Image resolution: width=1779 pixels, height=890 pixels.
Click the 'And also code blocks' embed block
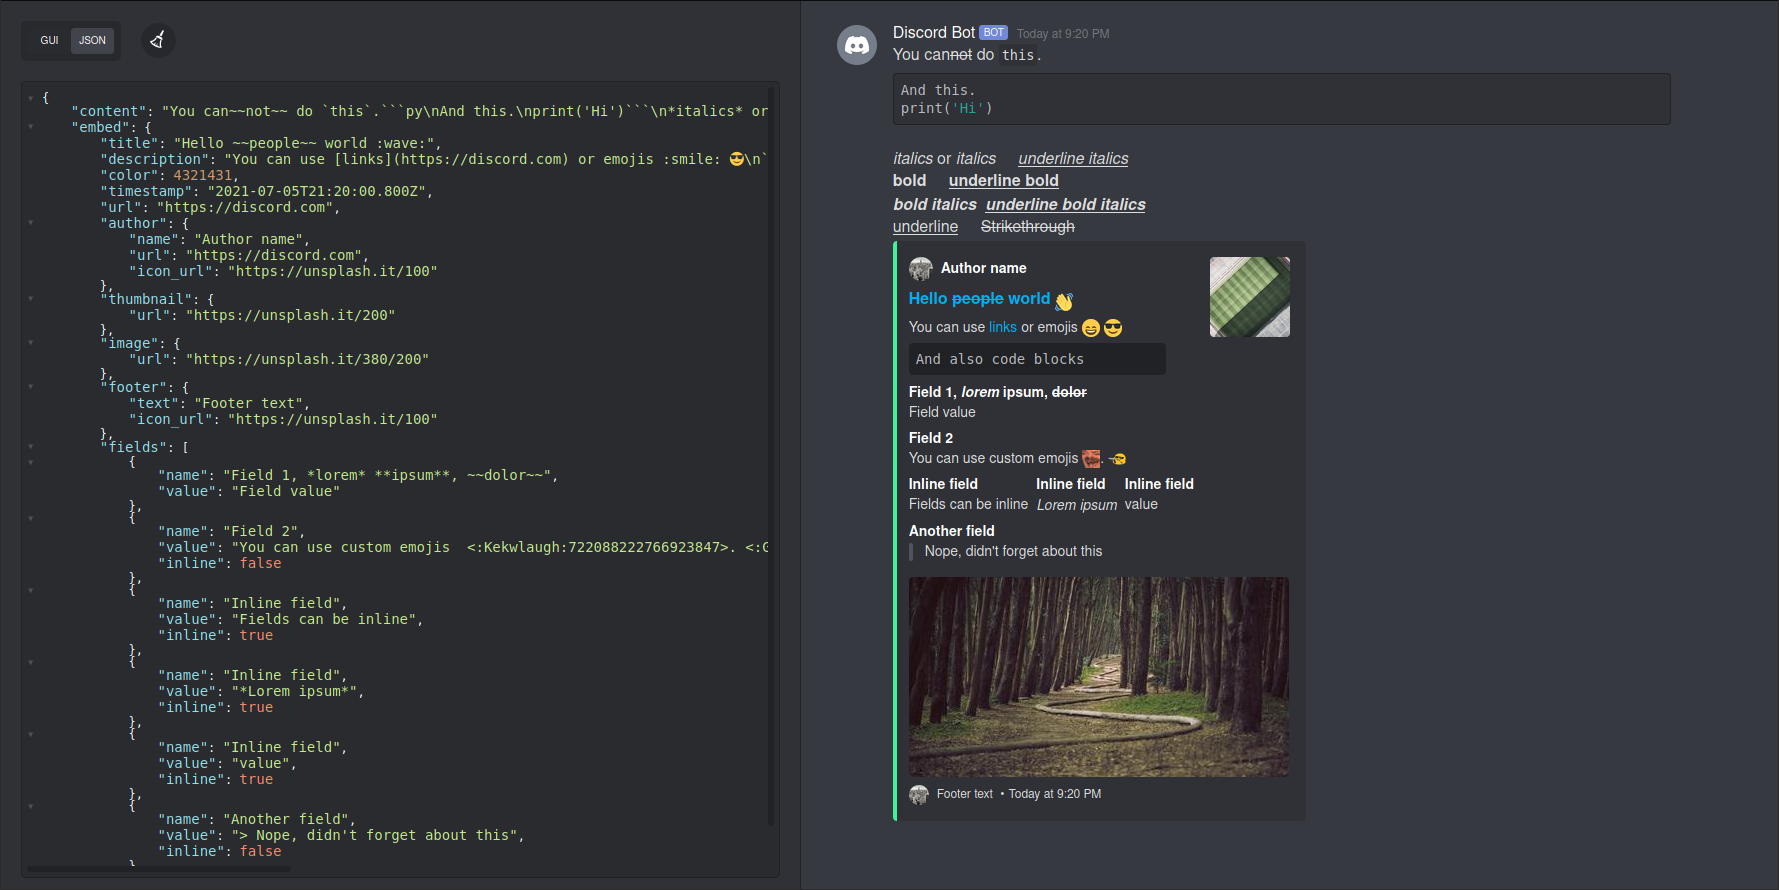[x=1037, y=359]
